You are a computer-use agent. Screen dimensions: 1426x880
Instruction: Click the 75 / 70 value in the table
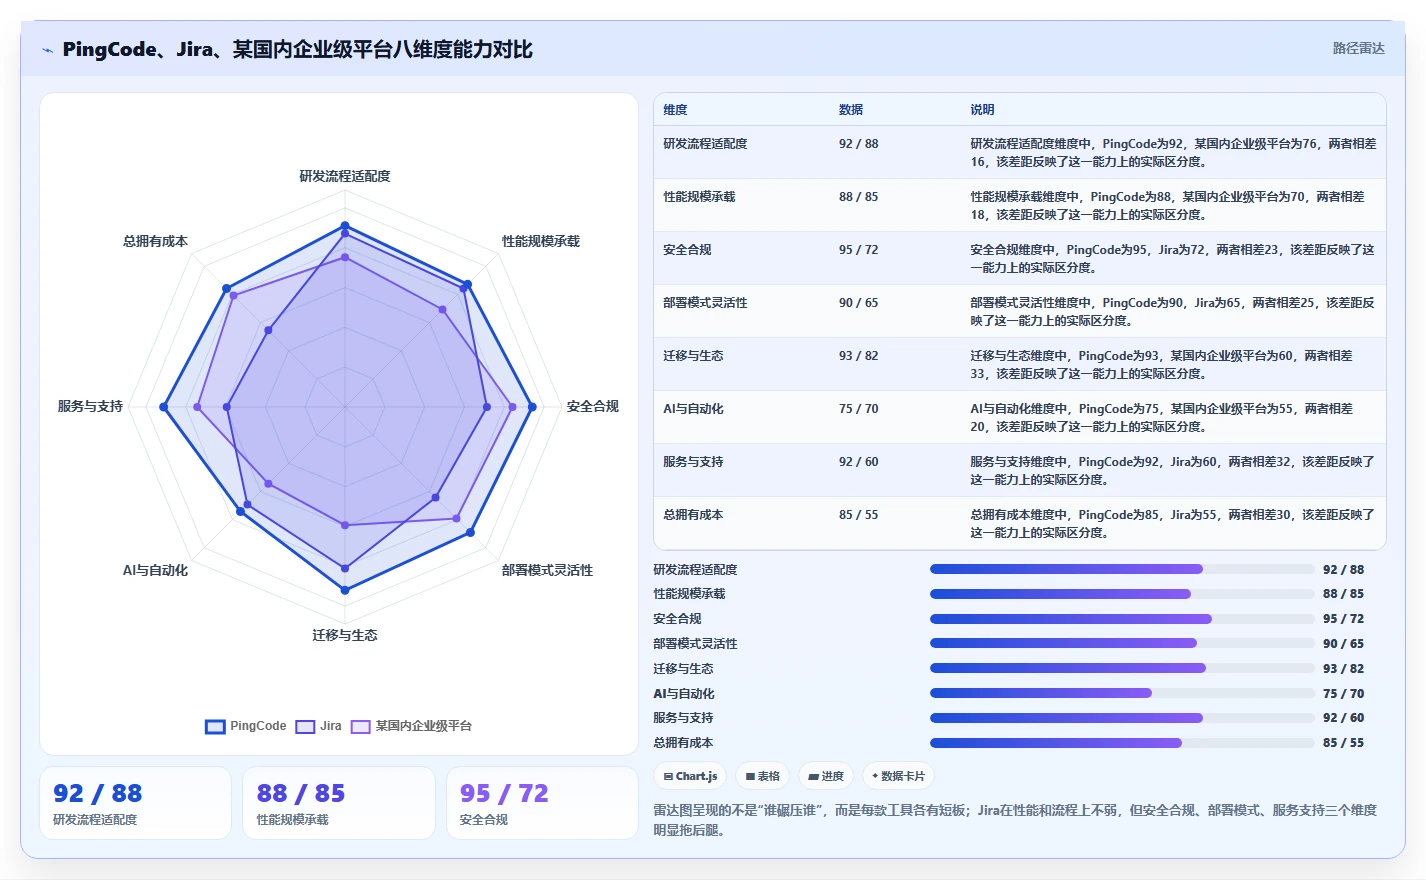[x=858, y=409]
